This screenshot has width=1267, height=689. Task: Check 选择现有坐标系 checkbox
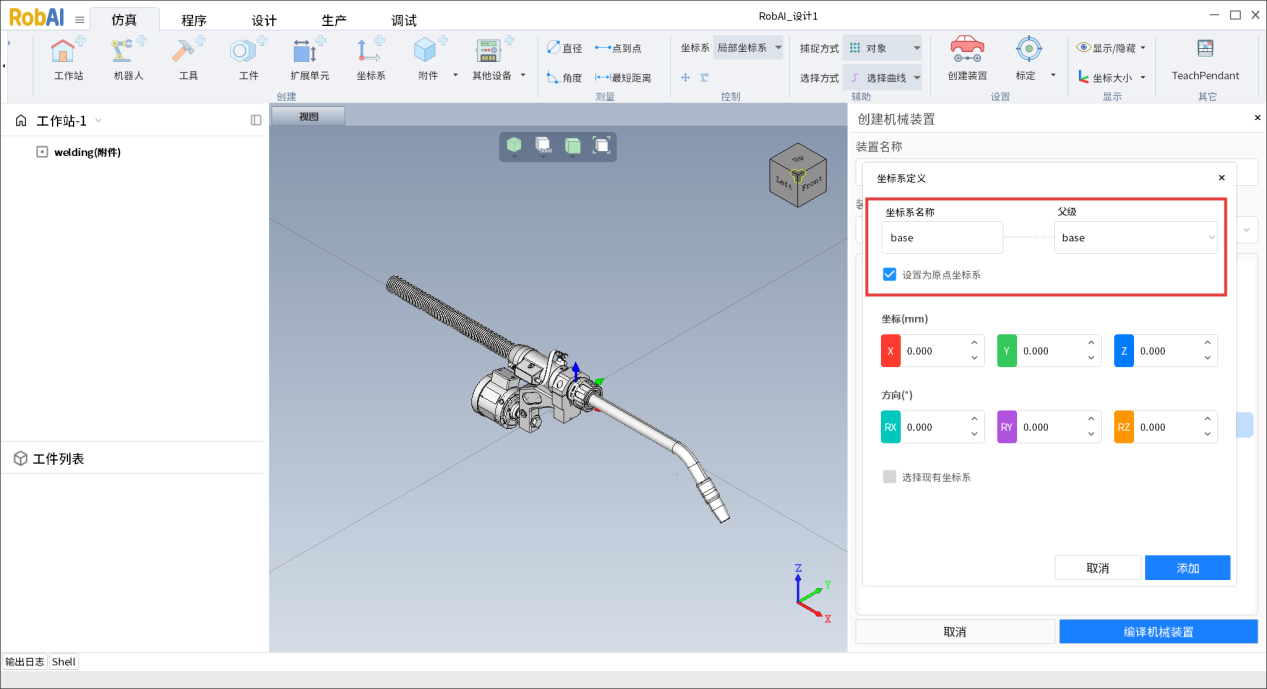pyautogui.click(x=890, y=477)
